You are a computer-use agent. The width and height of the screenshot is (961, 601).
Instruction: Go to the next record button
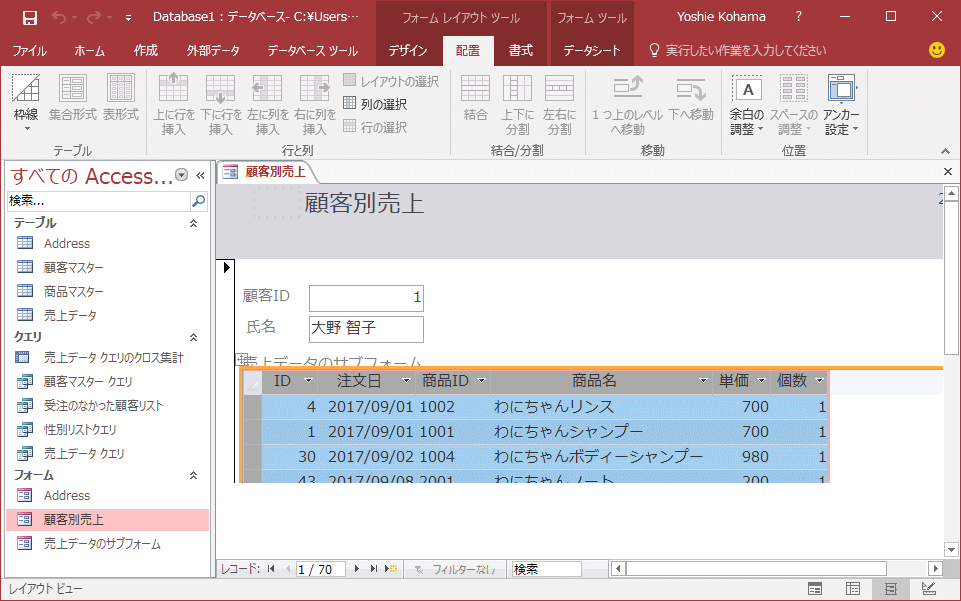[x=357, y=569]
